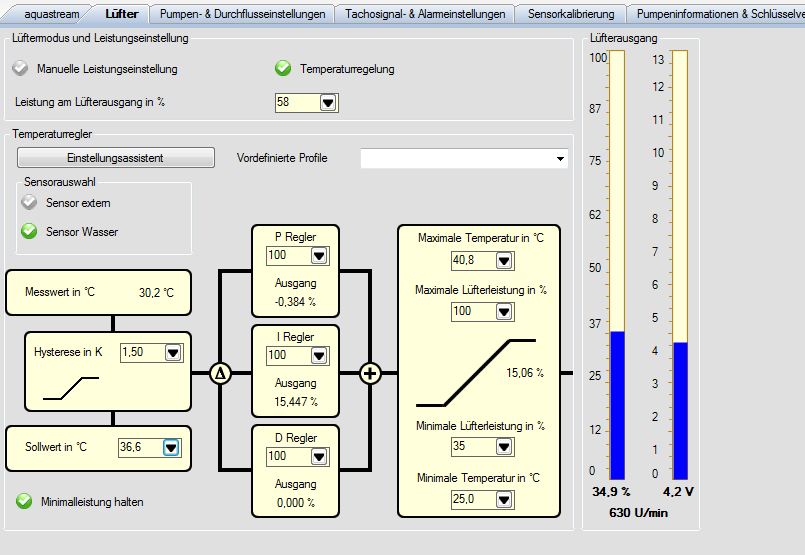Go to the Sensorkalibrierung tab
805x555 pixels.
570,14
